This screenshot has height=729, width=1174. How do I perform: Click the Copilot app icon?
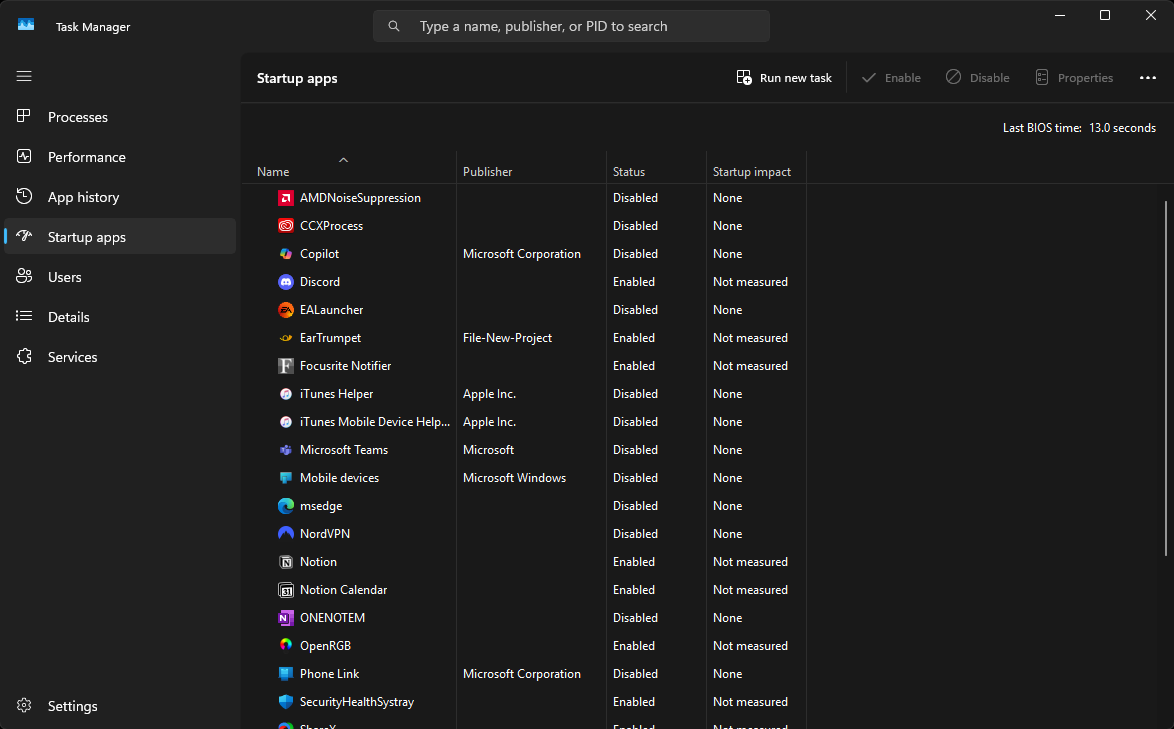(285, 254)
